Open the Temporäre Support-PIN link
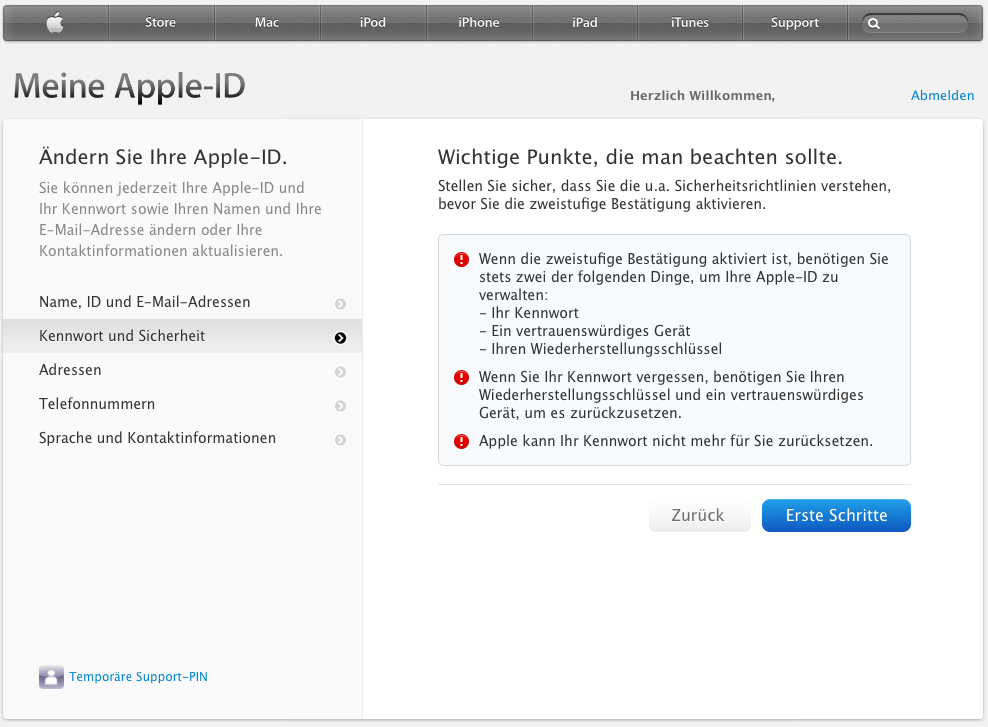 (x=139, y=677)
